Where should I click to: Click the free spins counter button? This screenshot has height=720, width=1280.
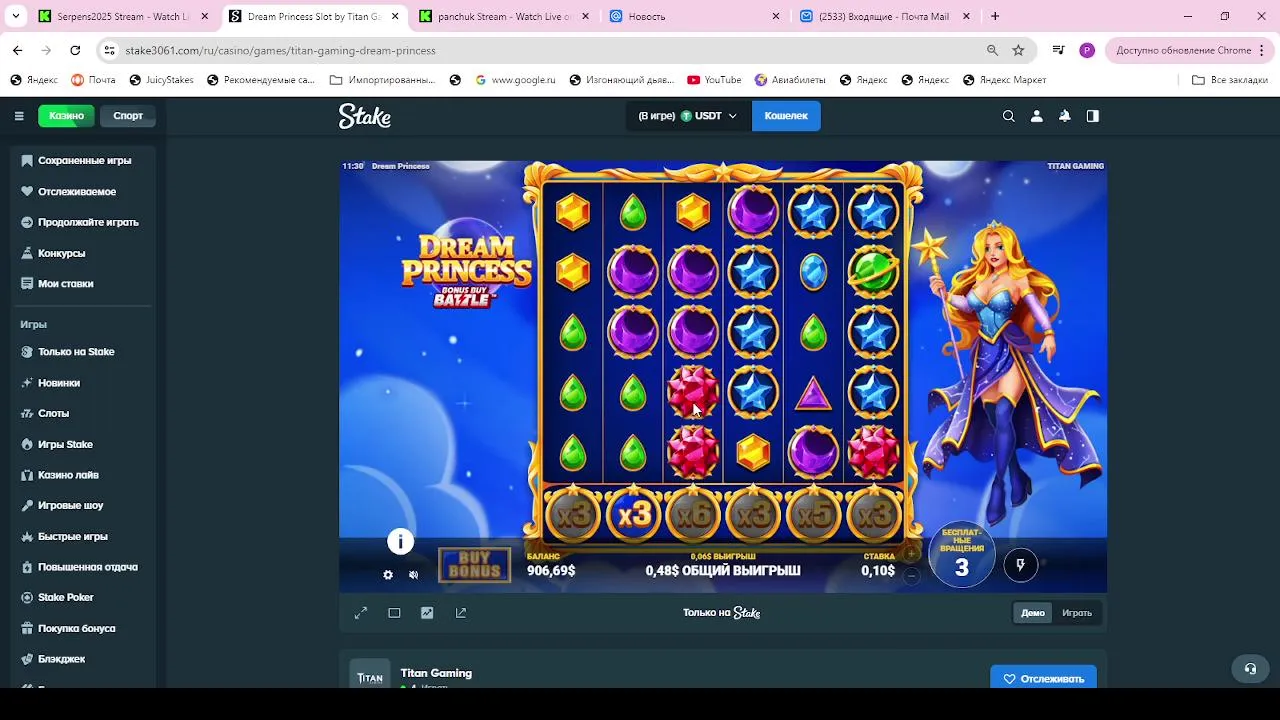click(x=962, y=554)
